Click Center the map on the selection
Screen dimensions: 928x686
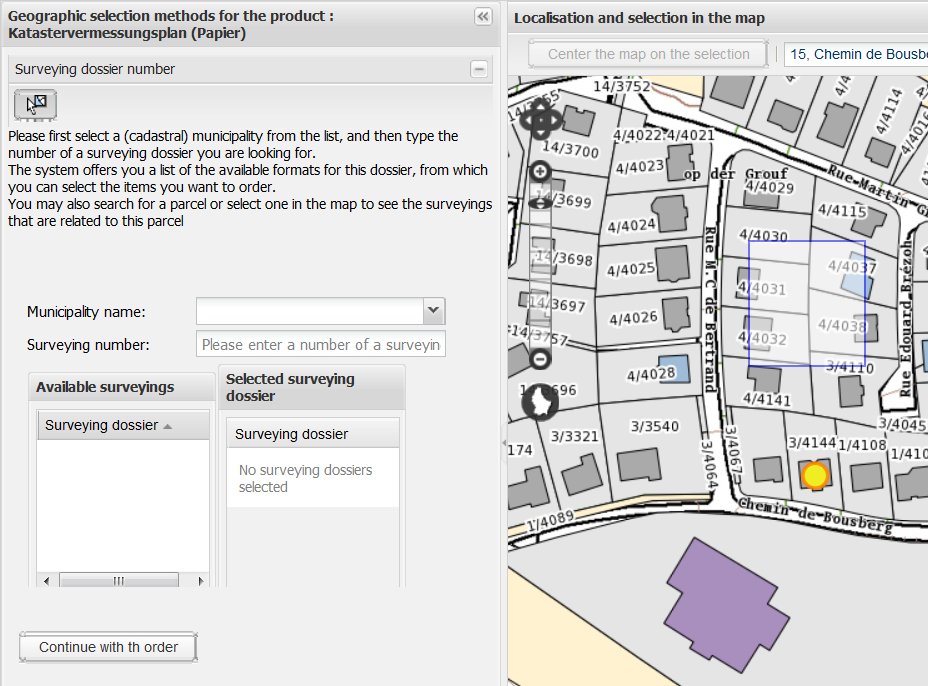coord(648,54)
